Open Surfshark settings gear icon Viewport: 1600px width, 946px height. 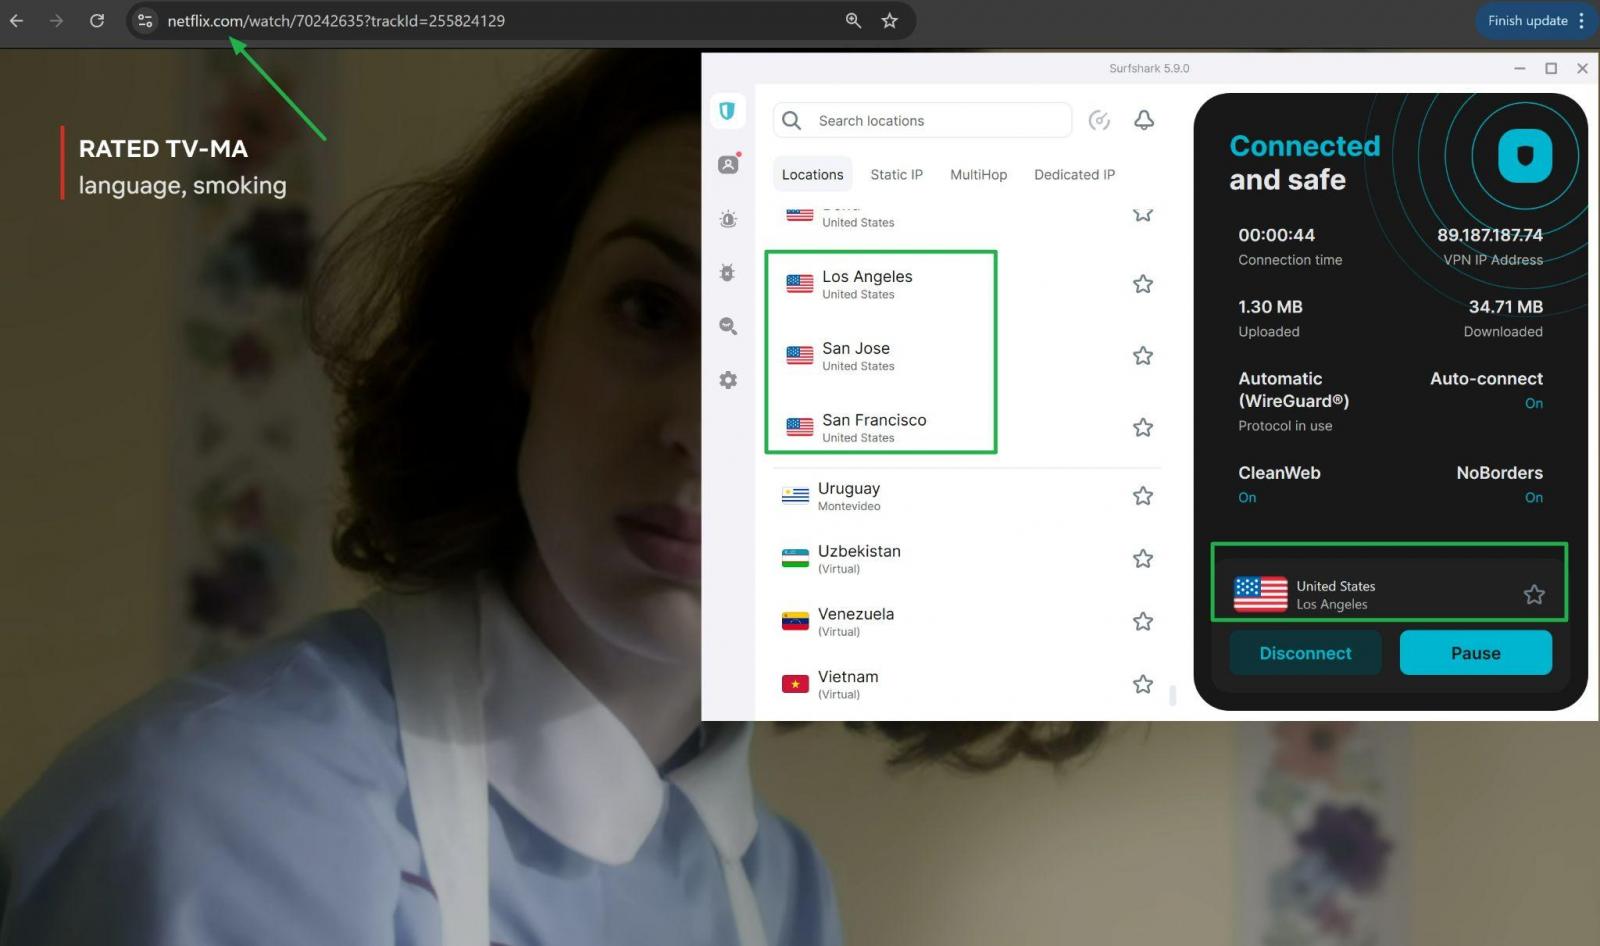728,380
